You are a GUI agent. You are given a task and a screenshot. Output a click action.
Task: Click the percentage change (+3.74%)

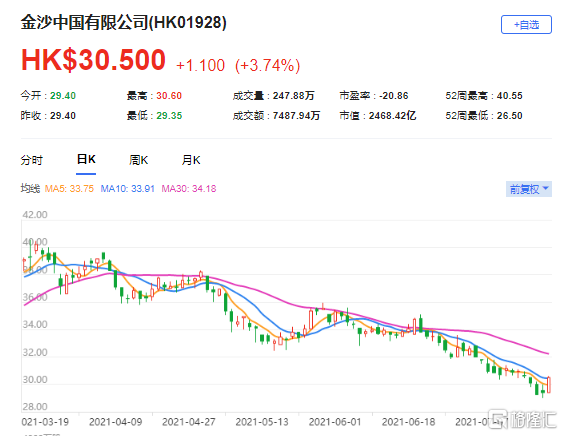tap(267, 65)
